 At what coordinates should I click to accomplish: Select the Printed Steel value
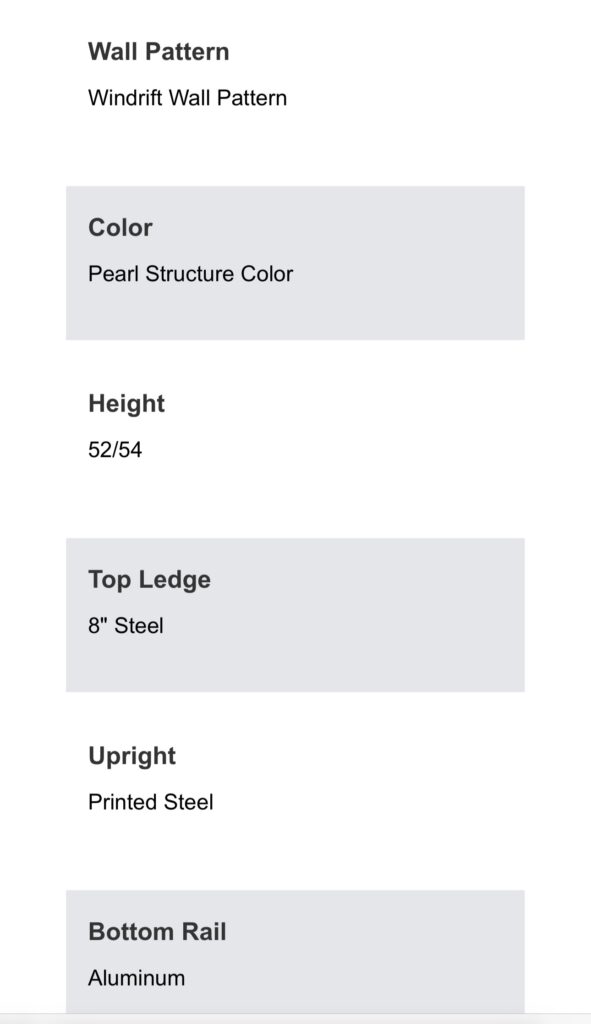151,802
